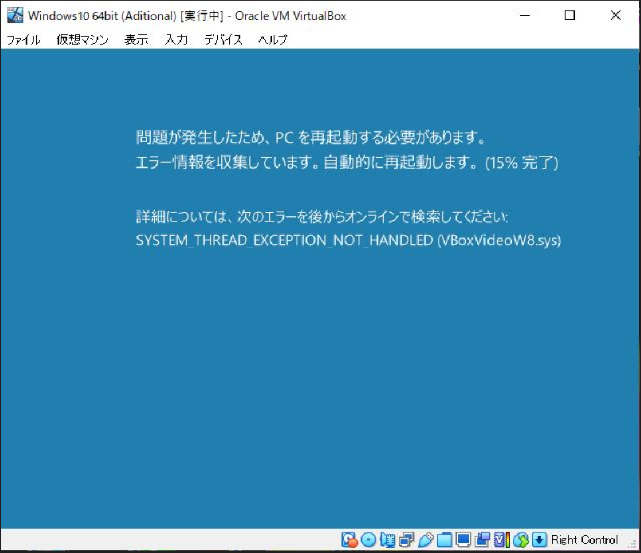Click the audio indicator in status bar
Screen dimensions: 641x553
pyautogui.click(x=388, y=540)
